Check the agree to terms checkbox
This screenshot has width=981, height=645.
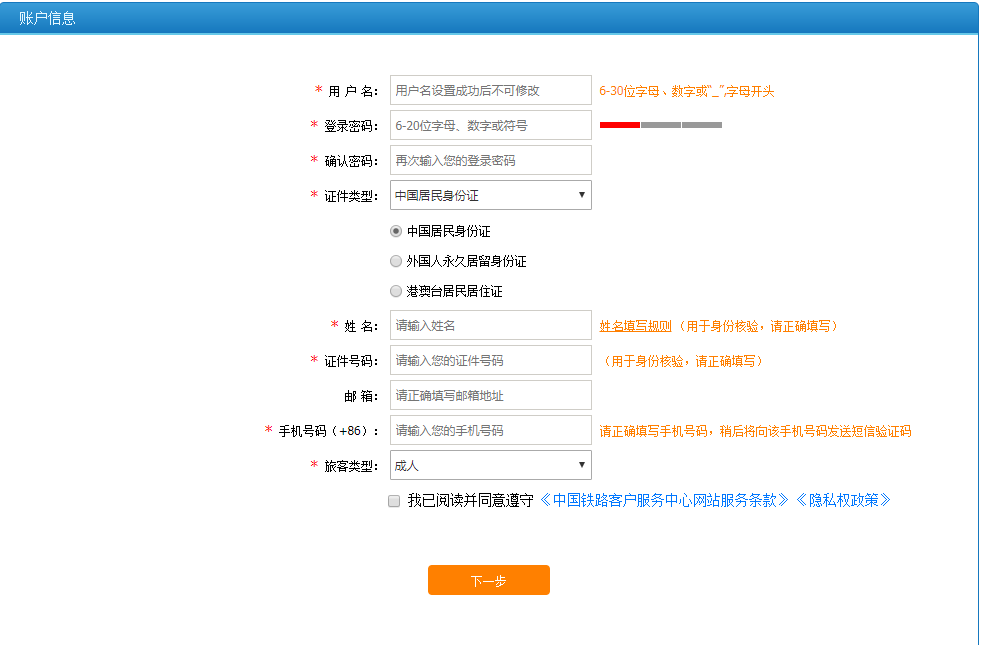click(394, 501)
